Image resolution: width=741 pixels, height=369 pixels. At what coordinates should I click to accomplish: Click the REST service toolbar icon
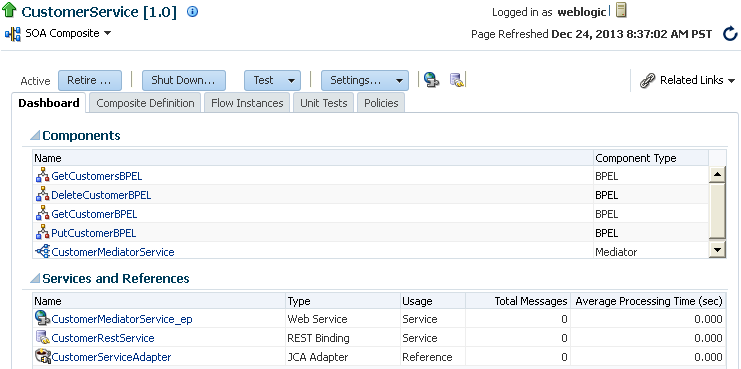(457, 80)
